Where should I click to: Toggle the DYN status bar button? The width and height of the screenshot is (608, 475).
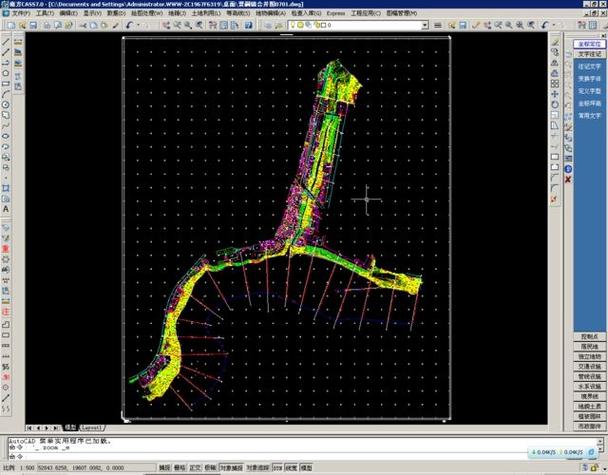[277, 468]
